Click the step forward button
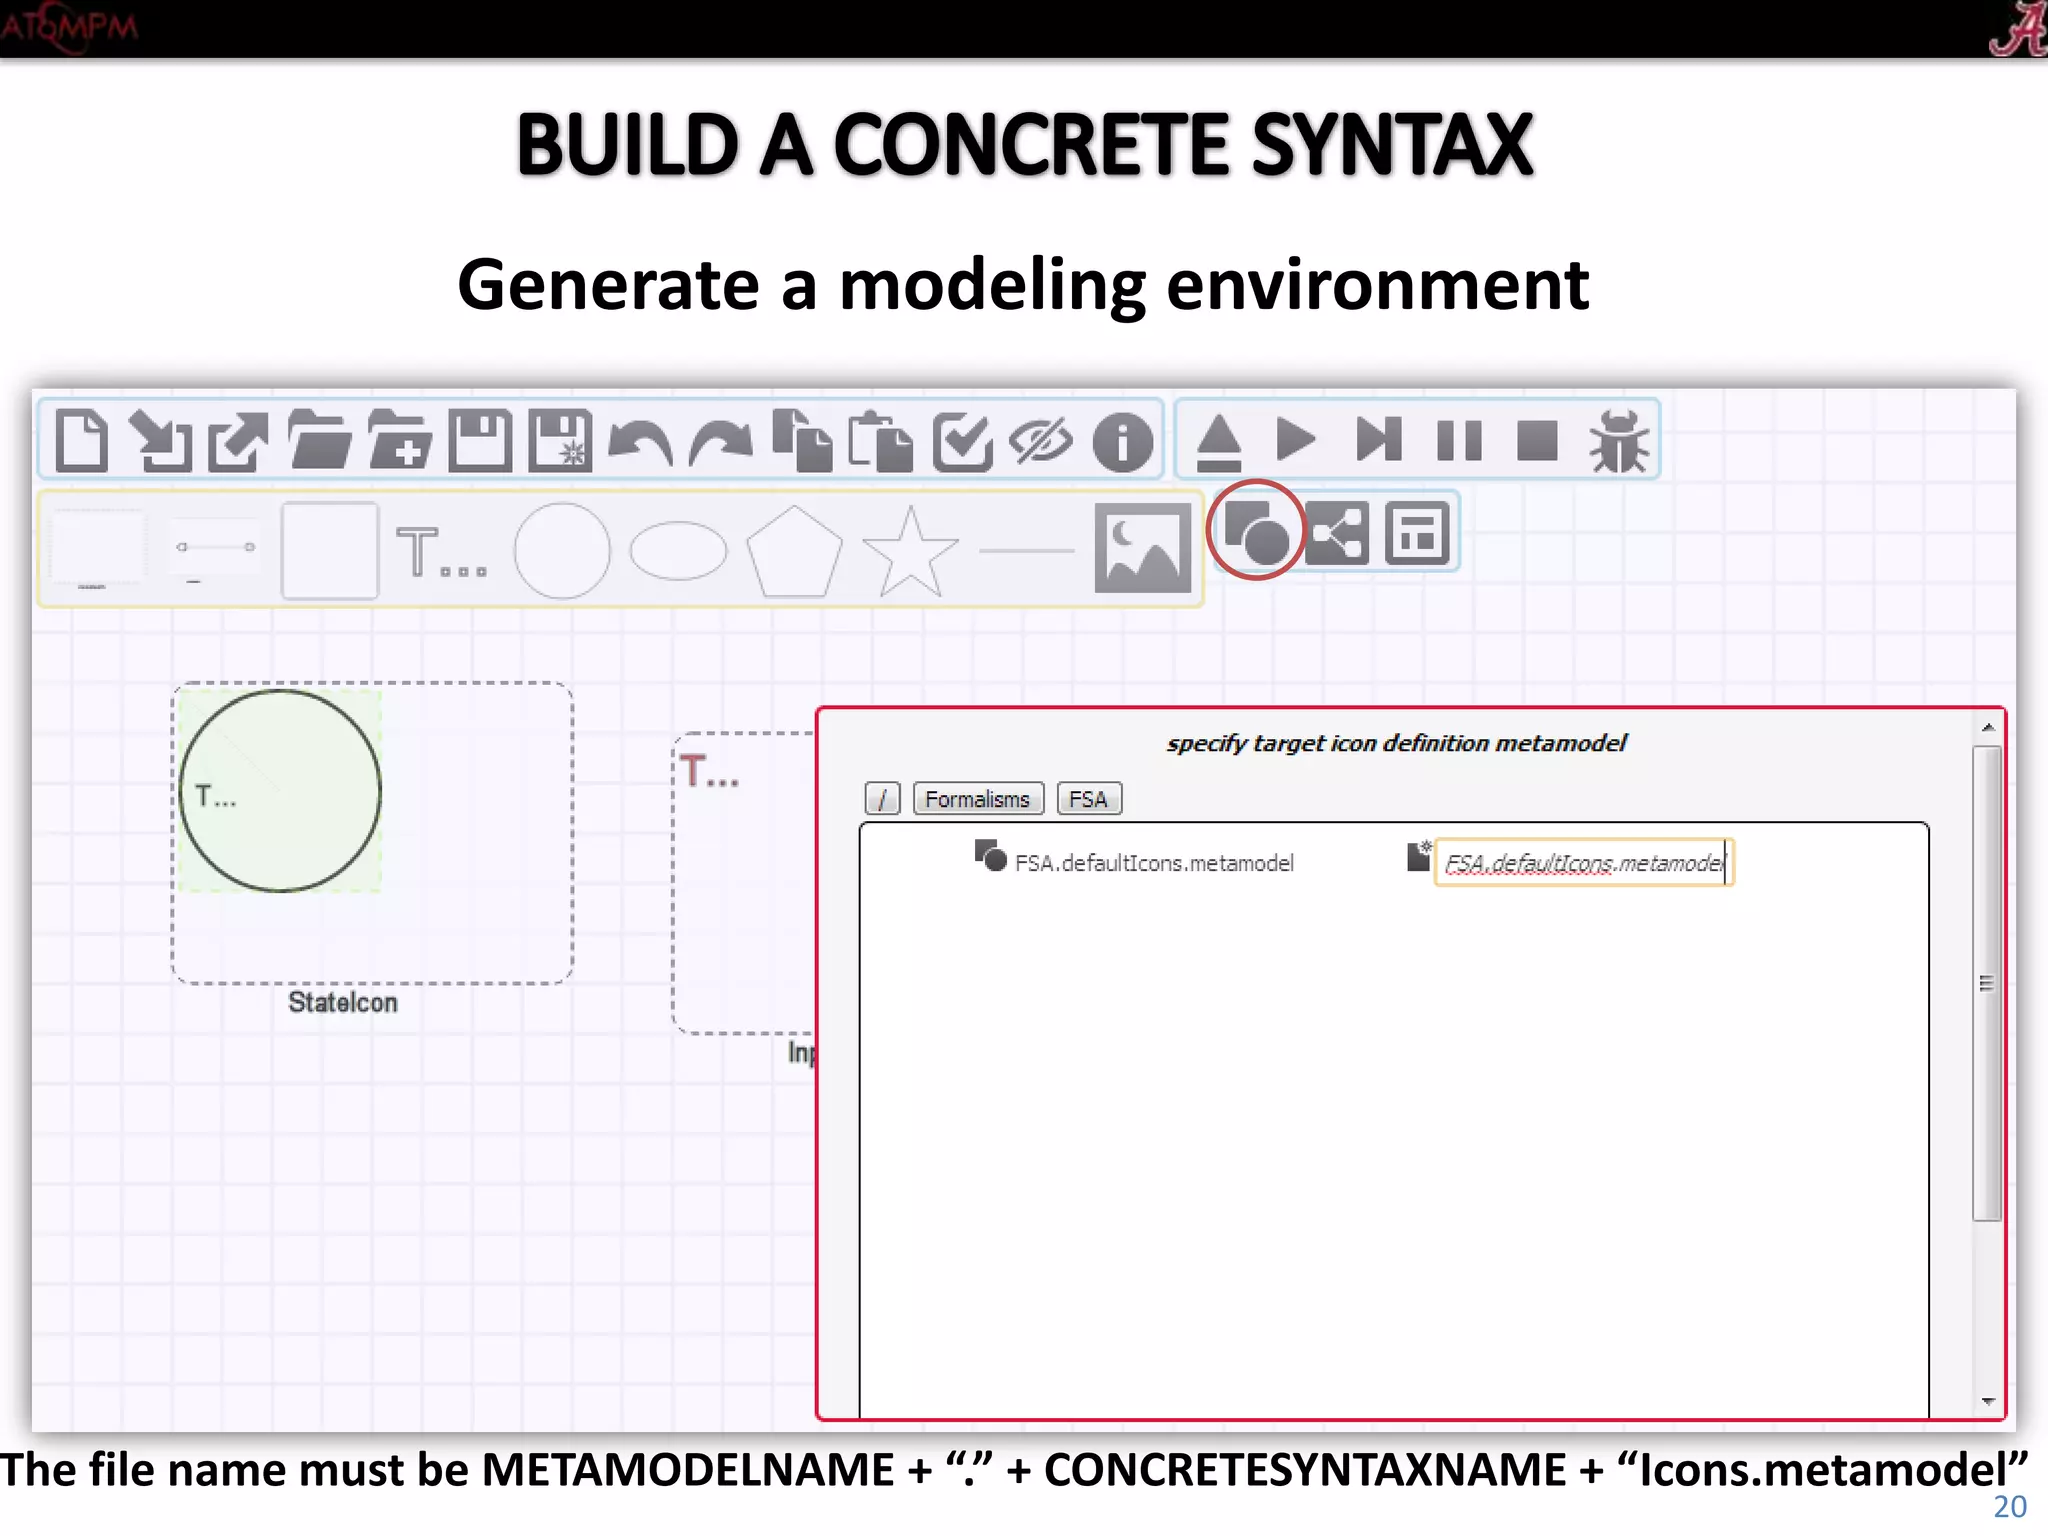Viewport: 2048px width, 1536px height. click(1378, 440)
